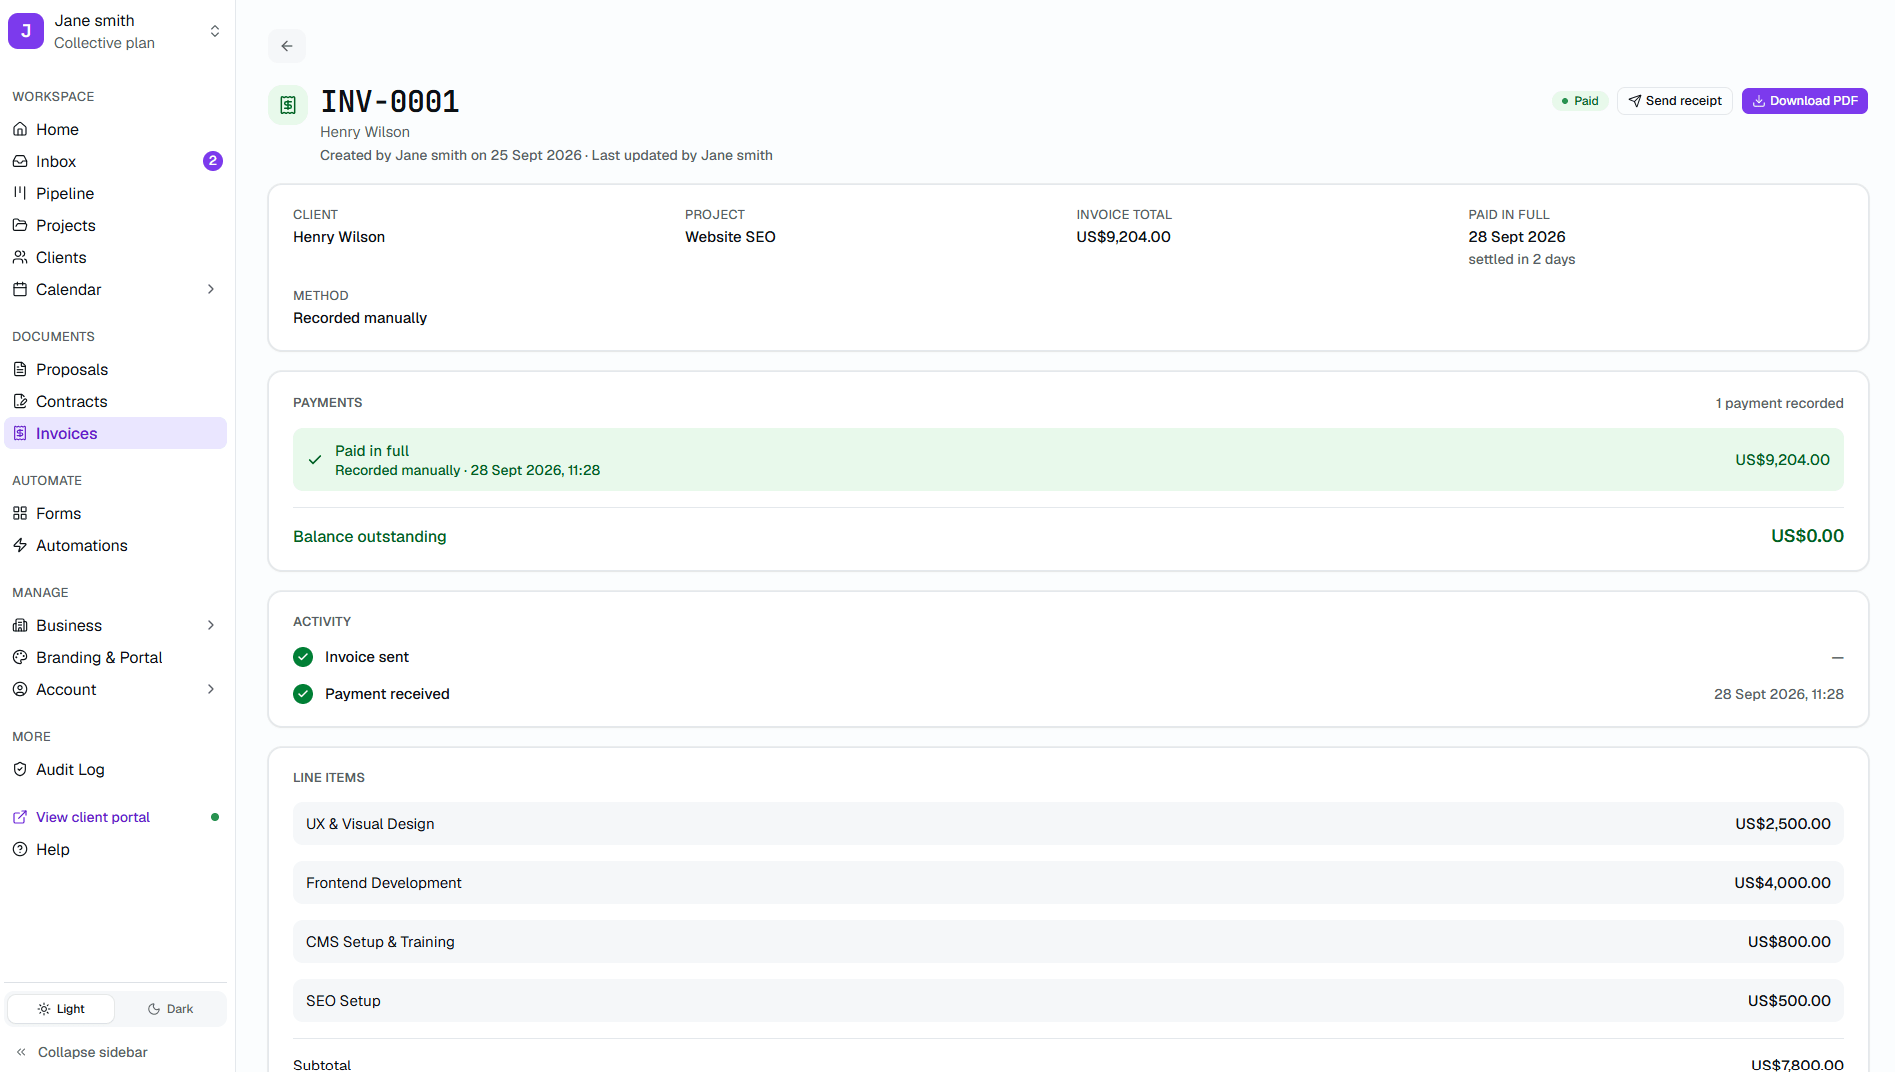Click the Home house icon in sidebar
The height and width of the screenshot is (1072, 1895).
(x=20, y=129)
